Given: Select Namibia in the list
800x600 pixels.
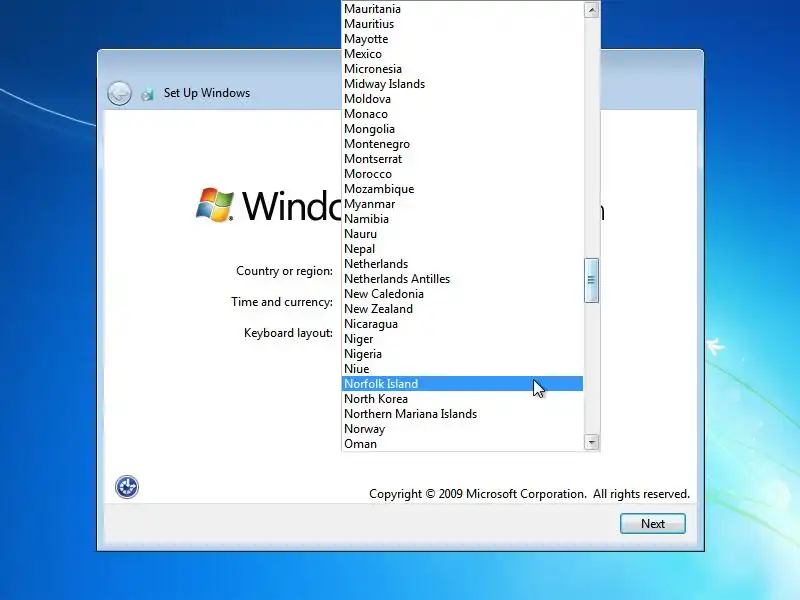Looking at the screenshot, I should pos(462,219).
